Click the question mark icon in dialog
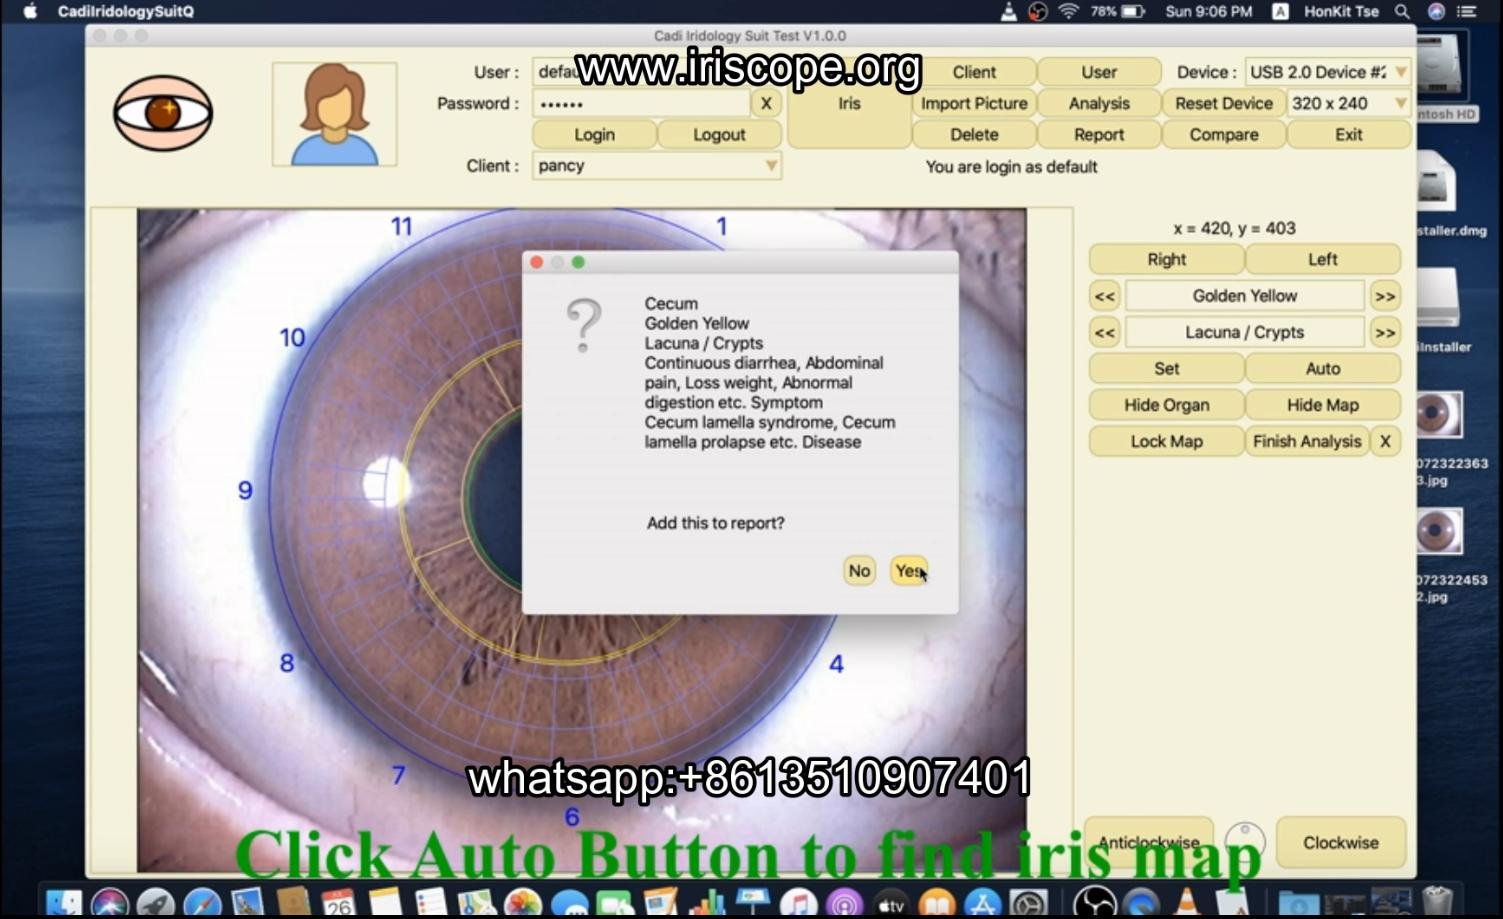 tap(584, 326)
